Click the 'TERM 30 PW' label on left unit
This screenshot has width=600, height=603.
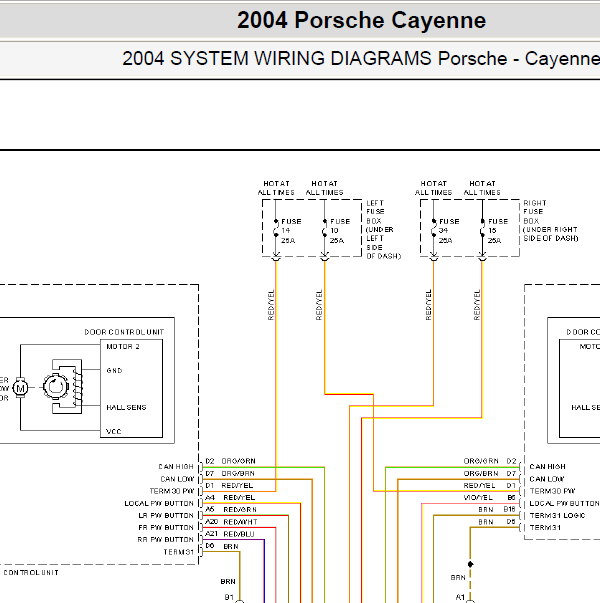(172, 491)
